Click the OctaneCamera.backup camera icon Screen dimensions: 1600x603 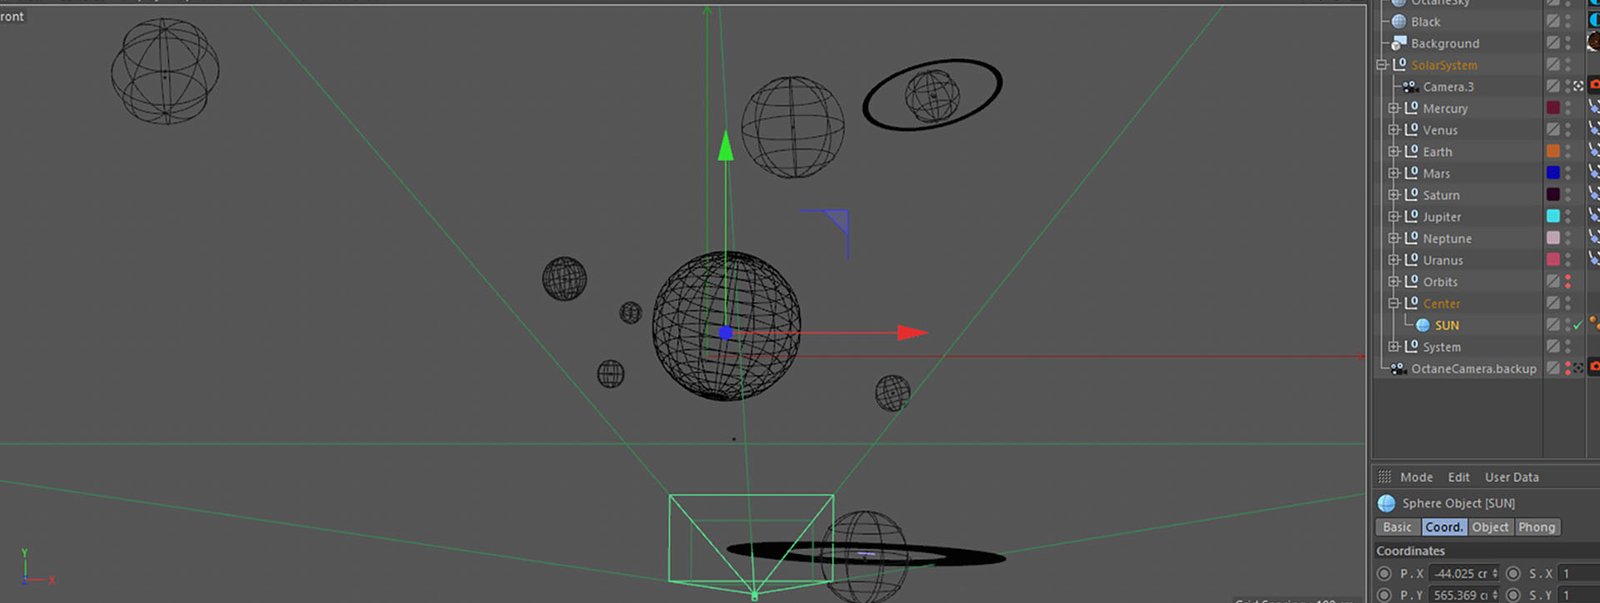[x=1399, y=369]
